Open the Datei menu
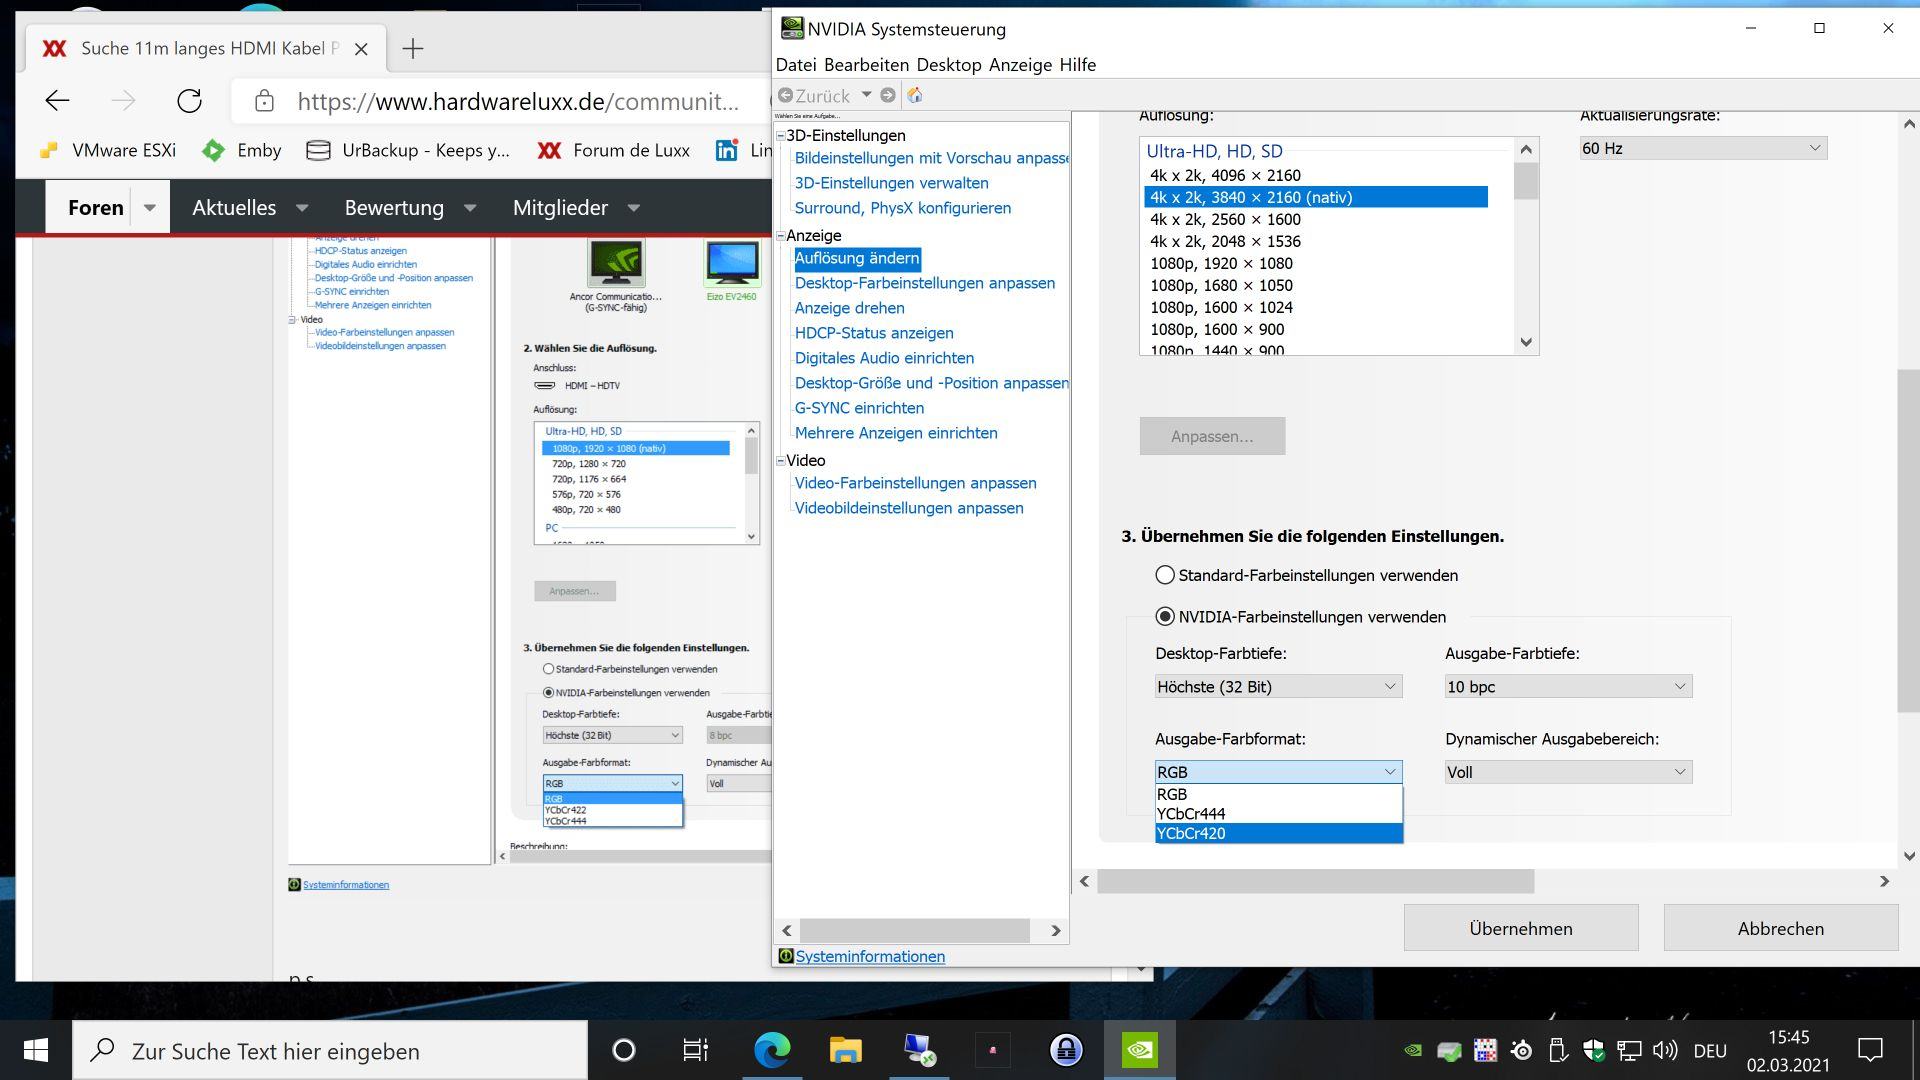Screen dimensions: 1920x1080 coord(796,65)
